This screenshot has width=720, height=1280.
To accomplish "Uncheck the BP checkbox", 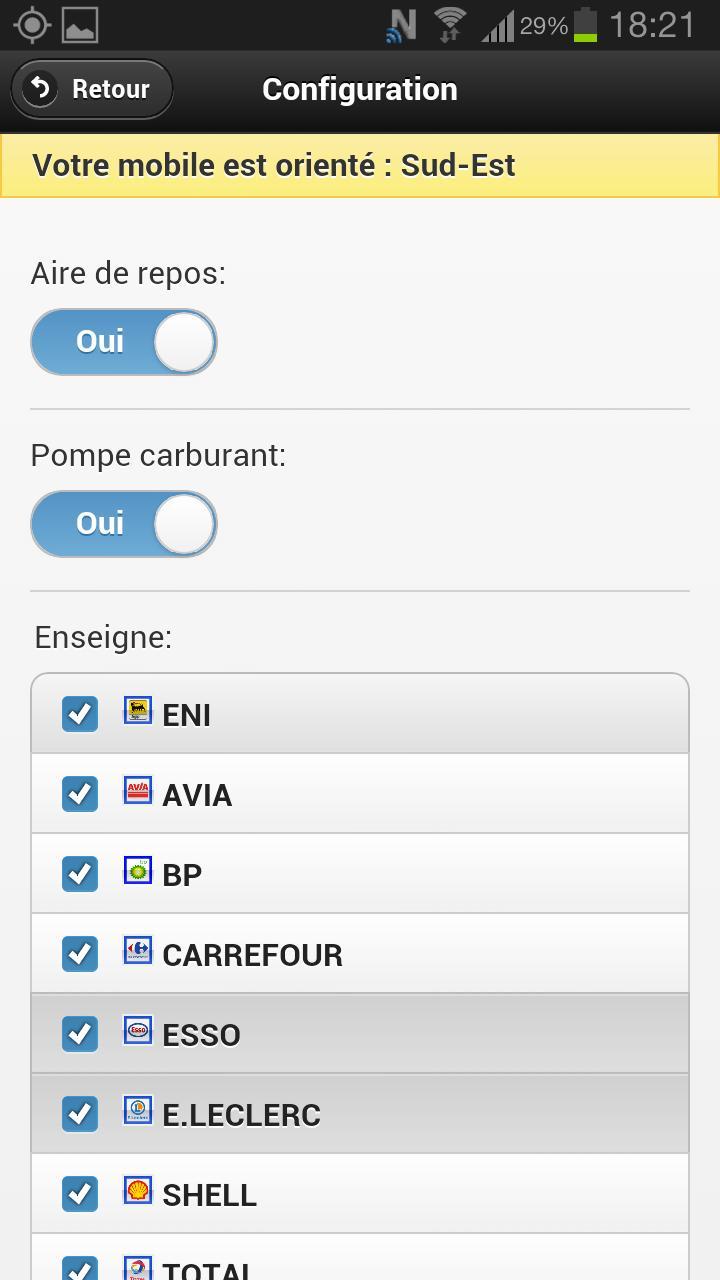I will click(80, 874).
